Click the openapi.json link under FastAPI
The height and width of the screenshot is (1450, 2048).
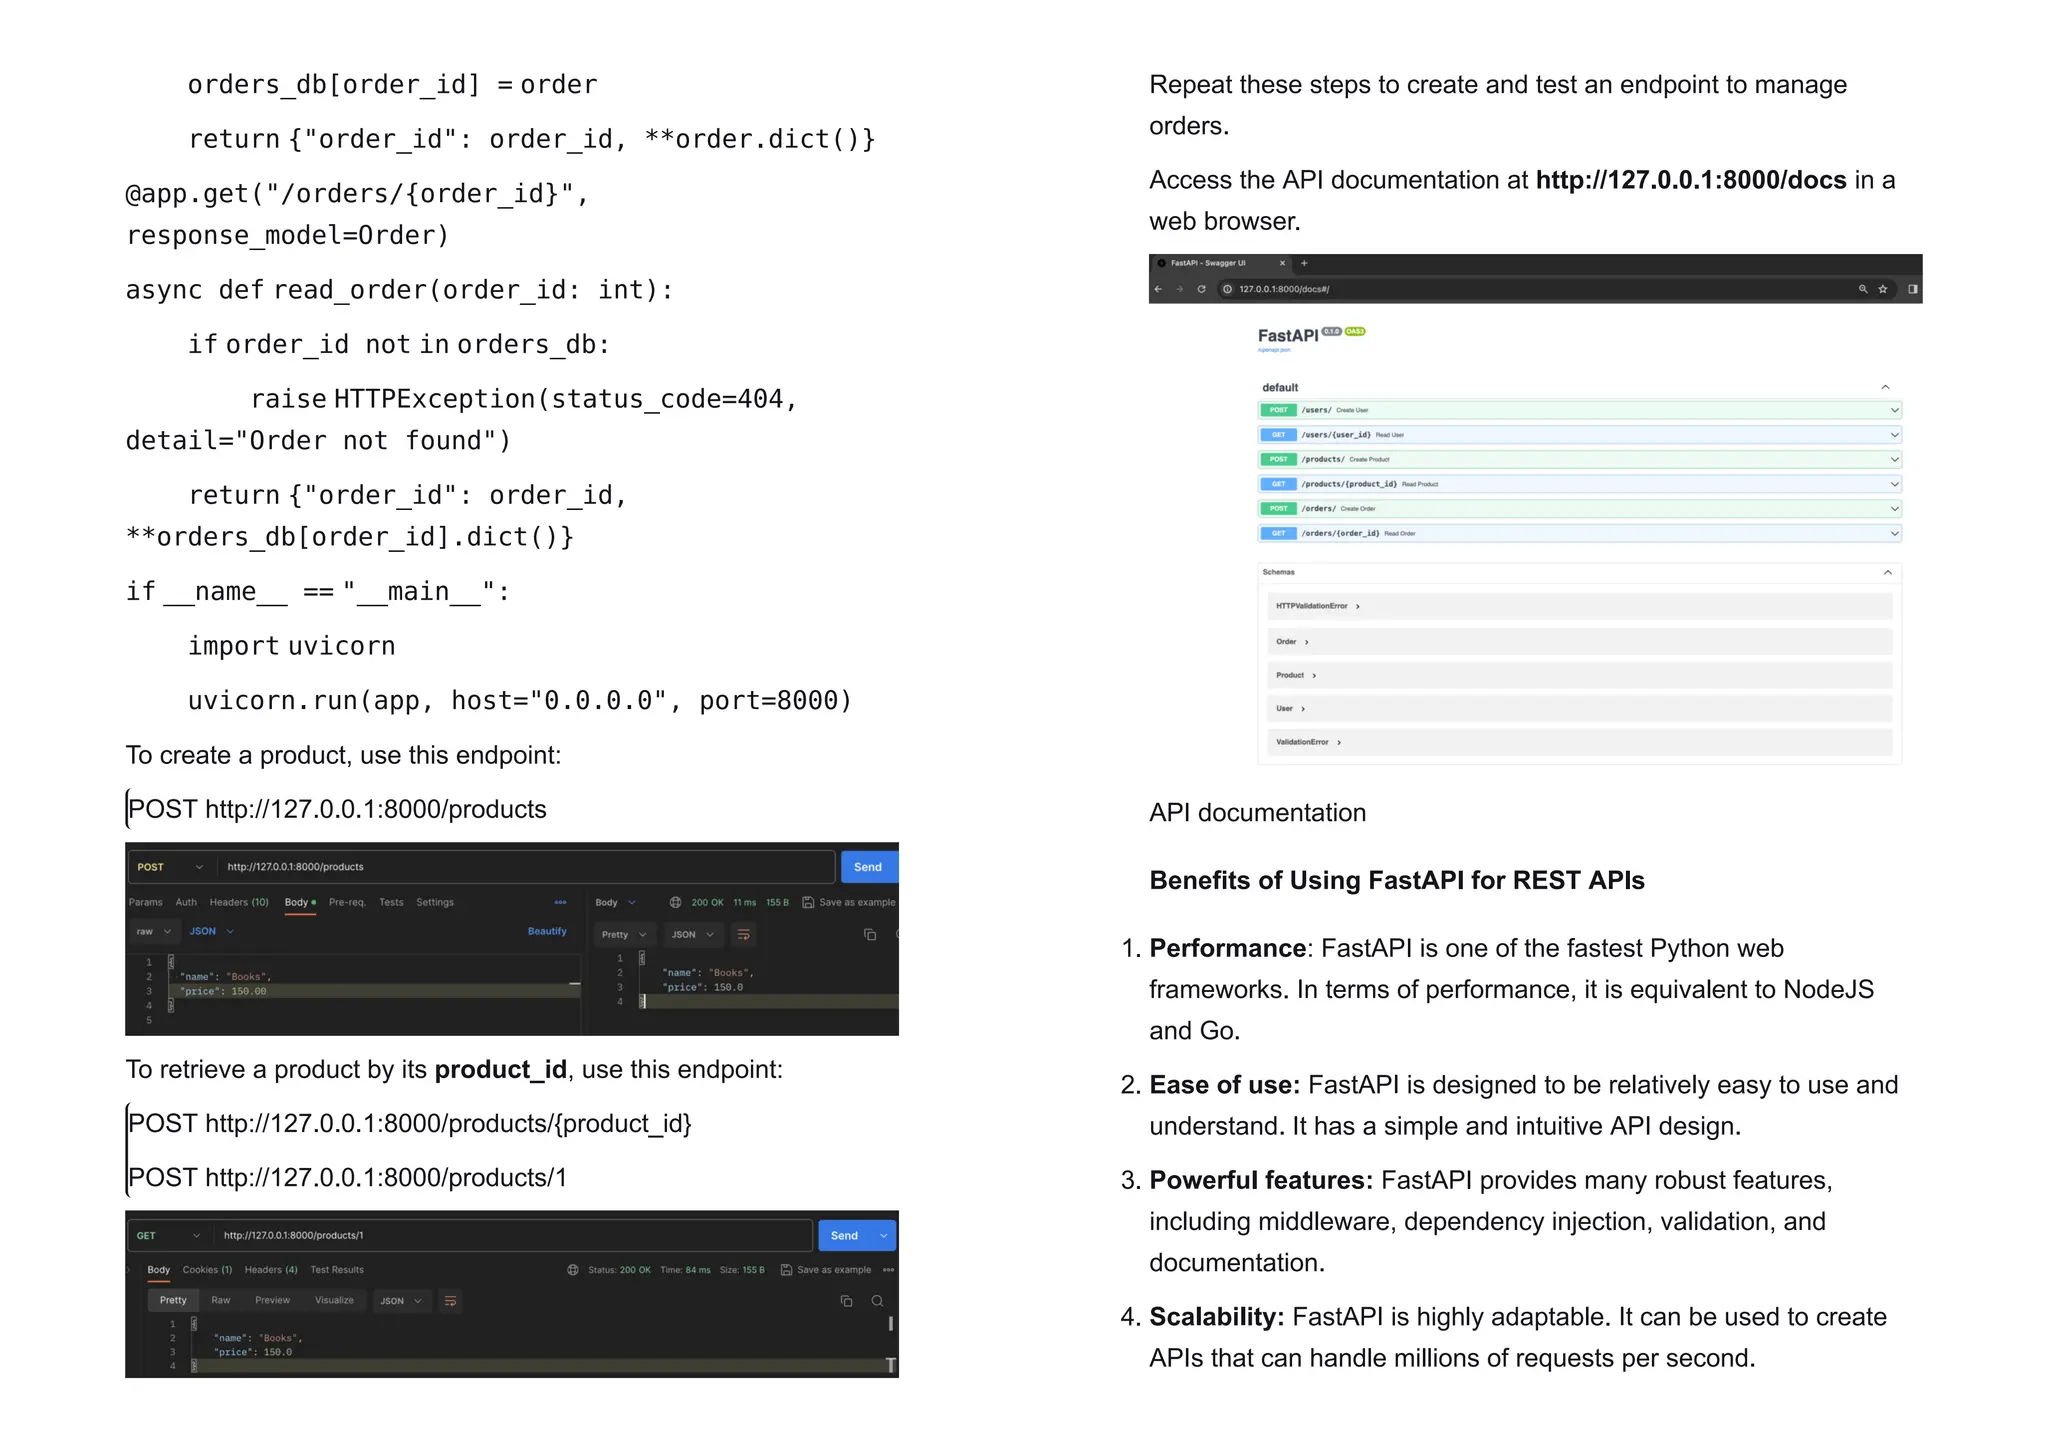tap(1274, 350)
